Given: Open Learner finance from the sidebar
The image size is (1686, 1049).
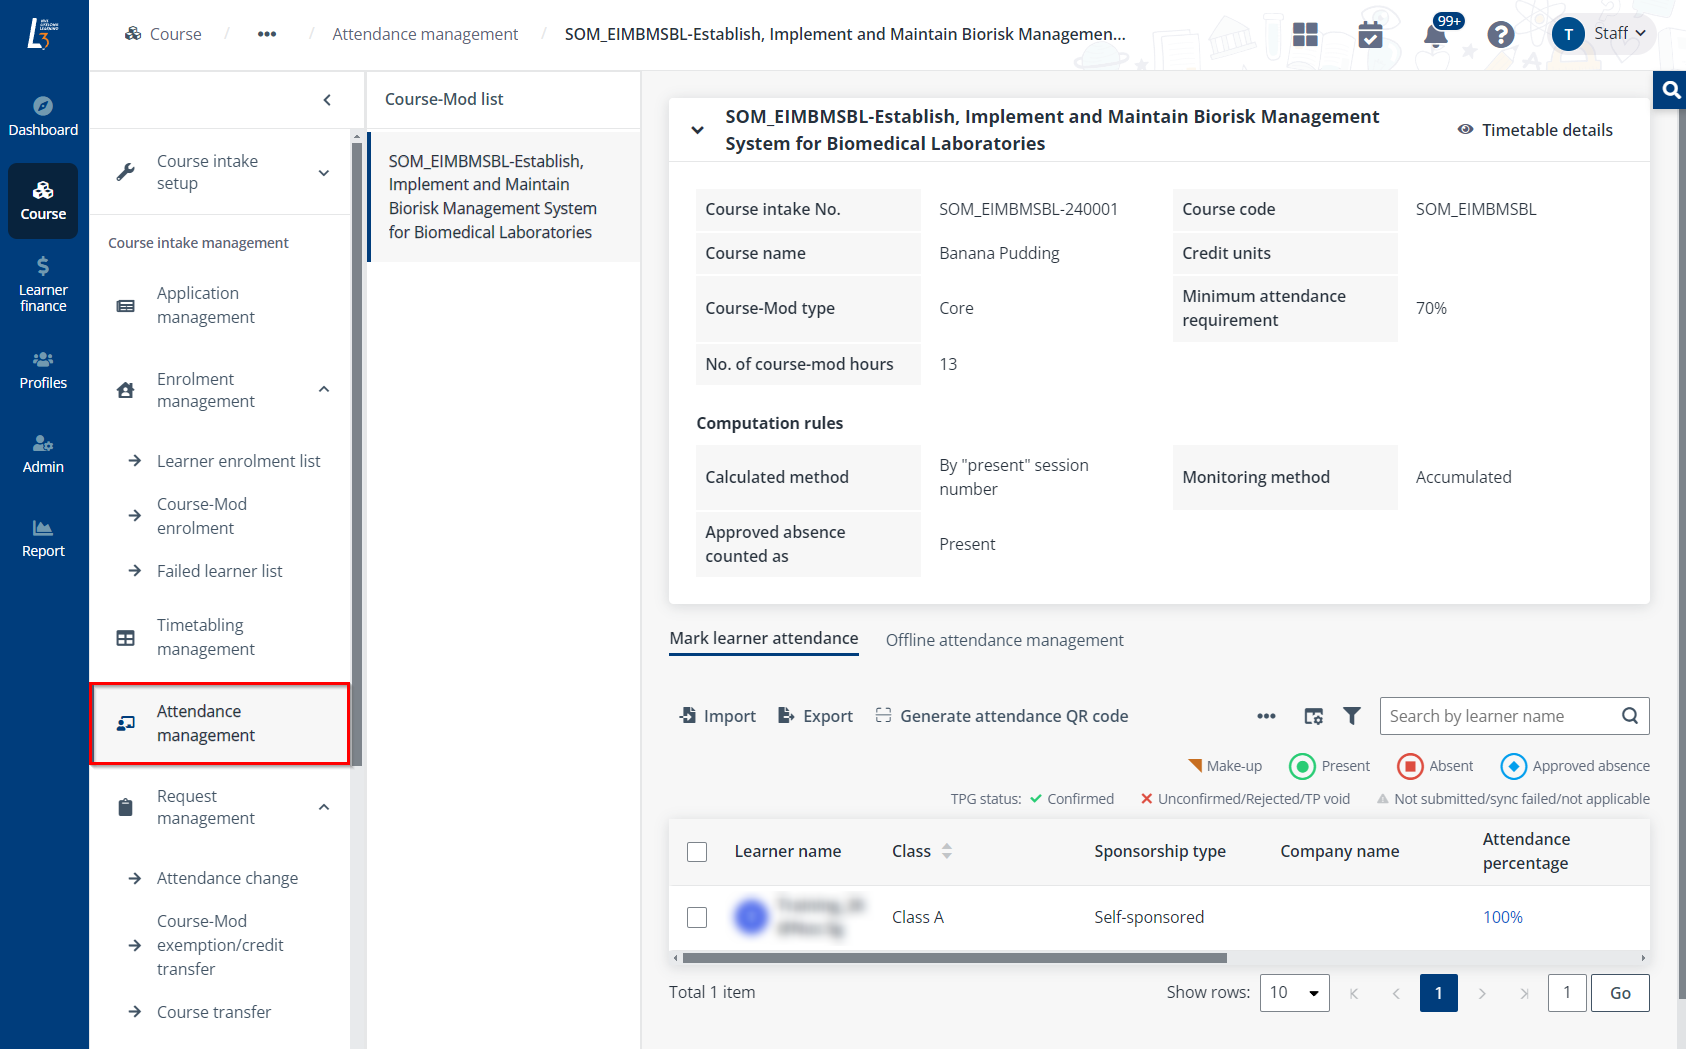Looking at the screenshot, I should pyautogui.click(x=43, y=283).
